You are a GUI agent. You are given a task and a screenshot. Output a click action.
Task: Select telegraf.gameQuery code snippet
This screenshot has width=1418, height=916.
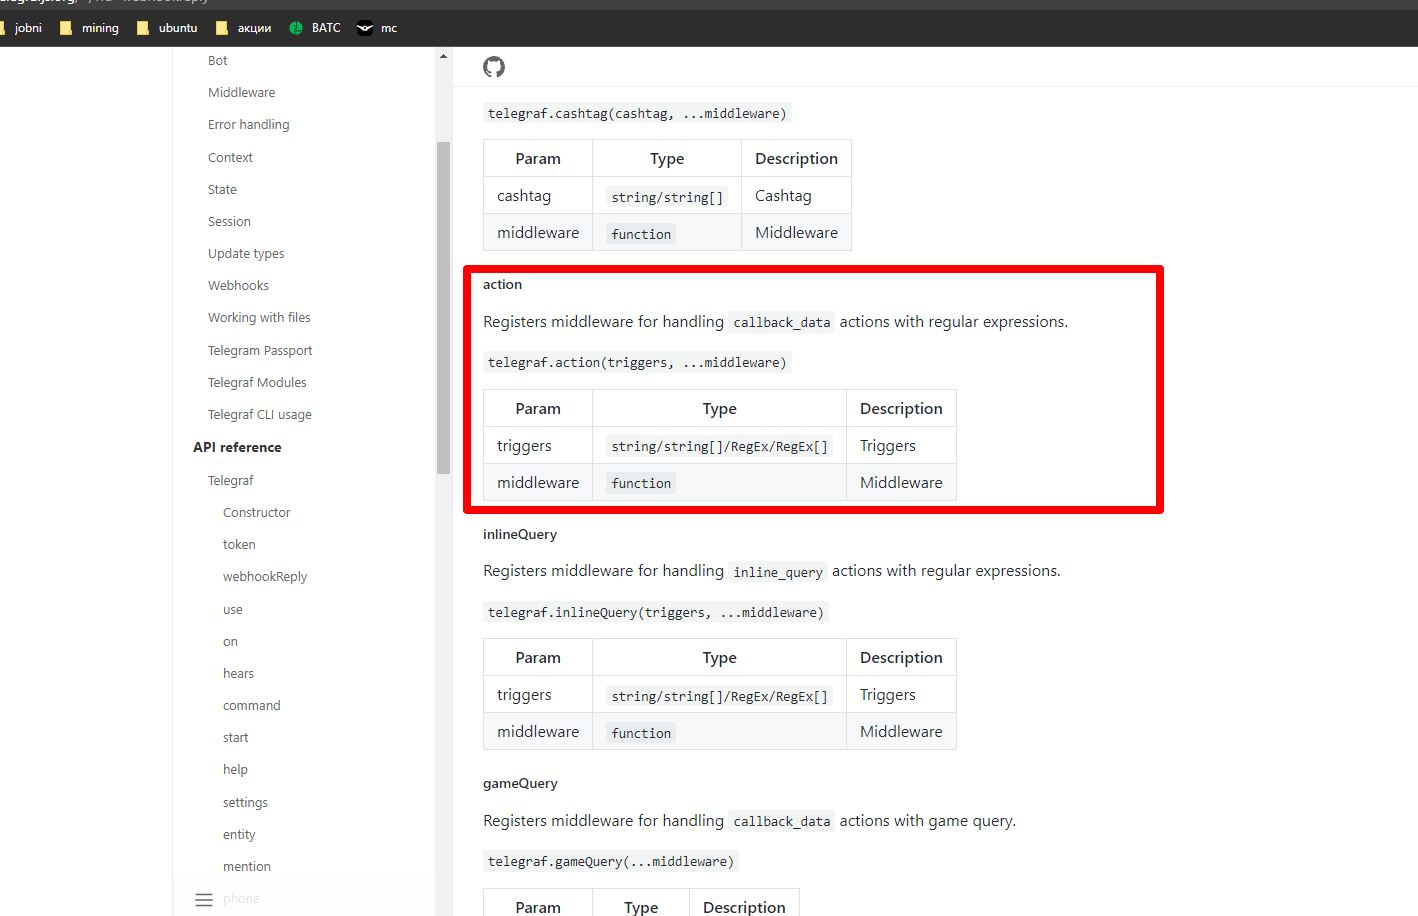coord(611,862)
